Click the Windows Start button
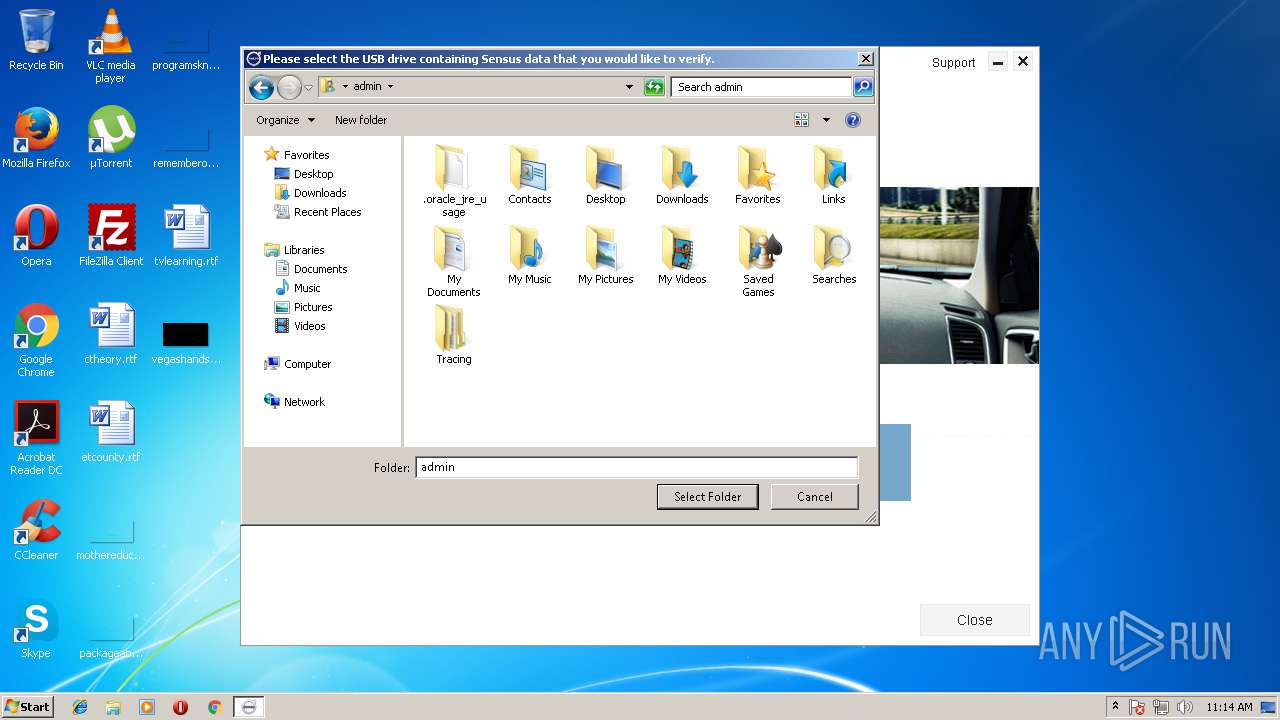Viewport: 1280px width, 720px height. [x=27, y=707]
